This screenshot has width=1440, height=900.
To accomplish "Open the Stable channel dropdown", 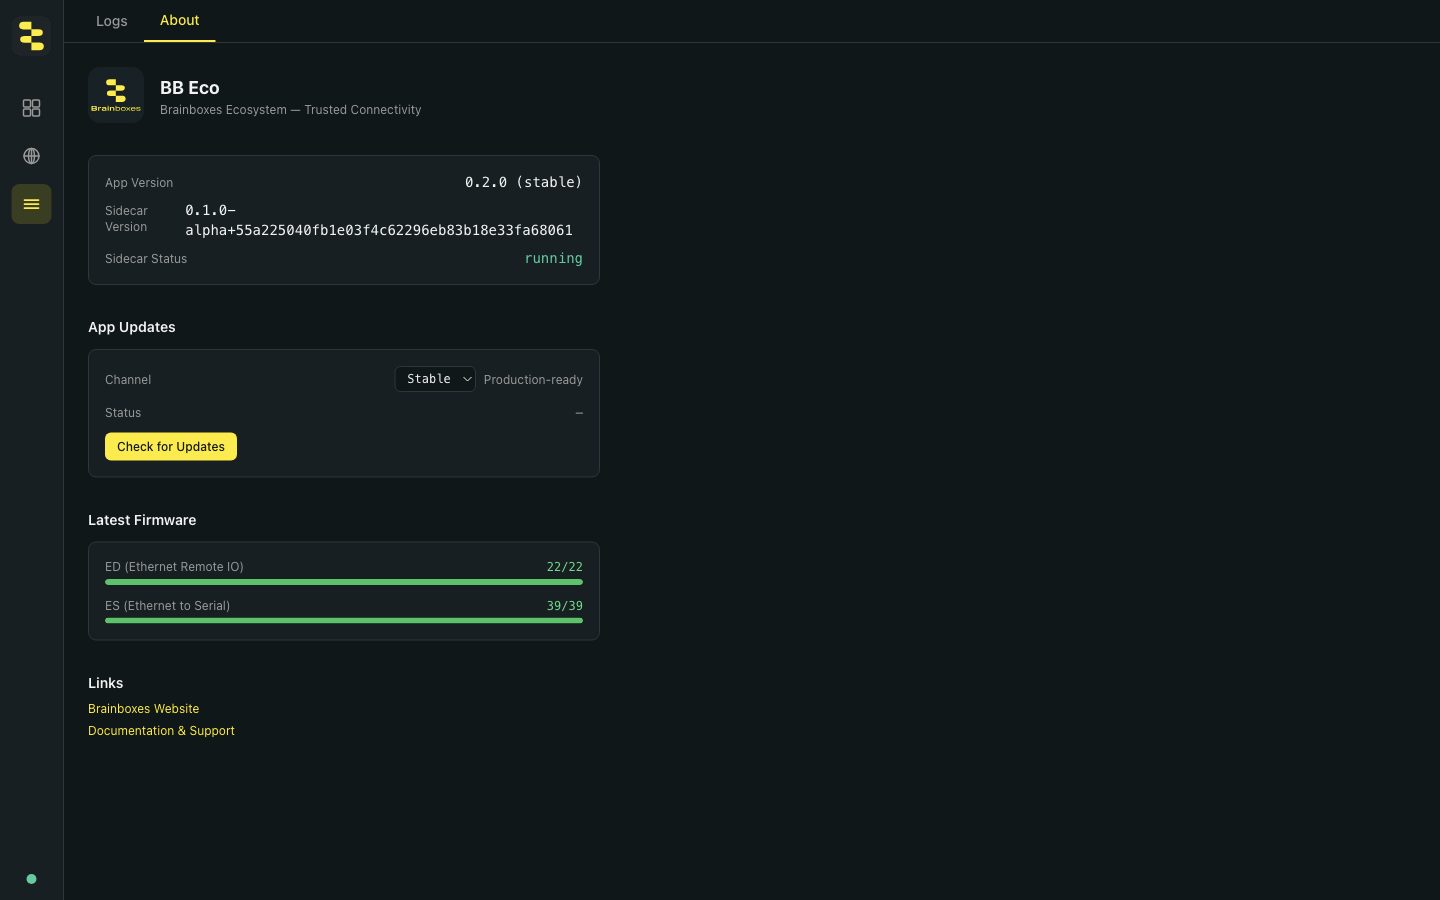I will pos(435,379).
